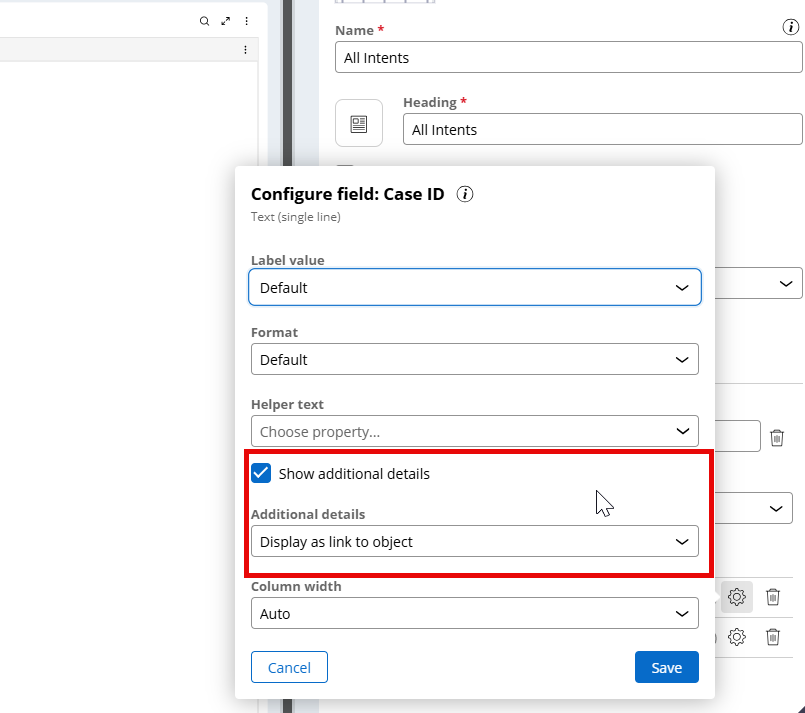Click the Save button

[666, 668]
